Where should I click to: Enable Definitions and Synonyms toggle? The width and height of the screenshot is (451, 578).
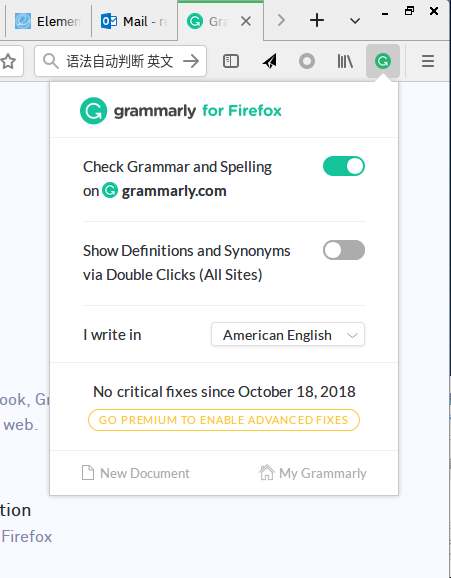pos(344,250)
